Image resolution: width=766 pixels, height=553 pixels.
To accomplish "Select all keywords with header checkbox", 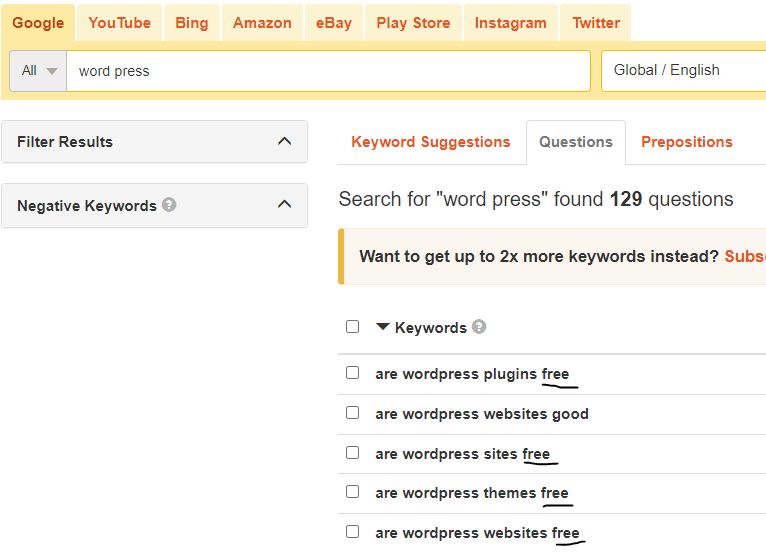I will pos(352,326).
